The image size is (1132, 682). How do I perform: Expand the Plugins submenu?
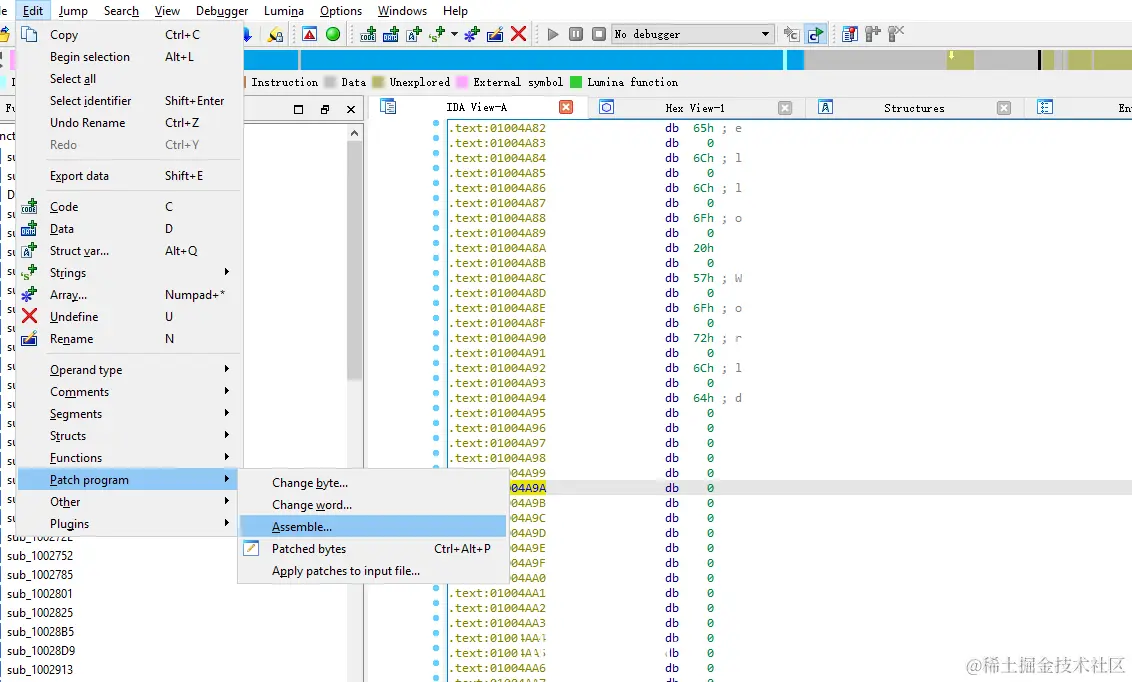point(227,523)
